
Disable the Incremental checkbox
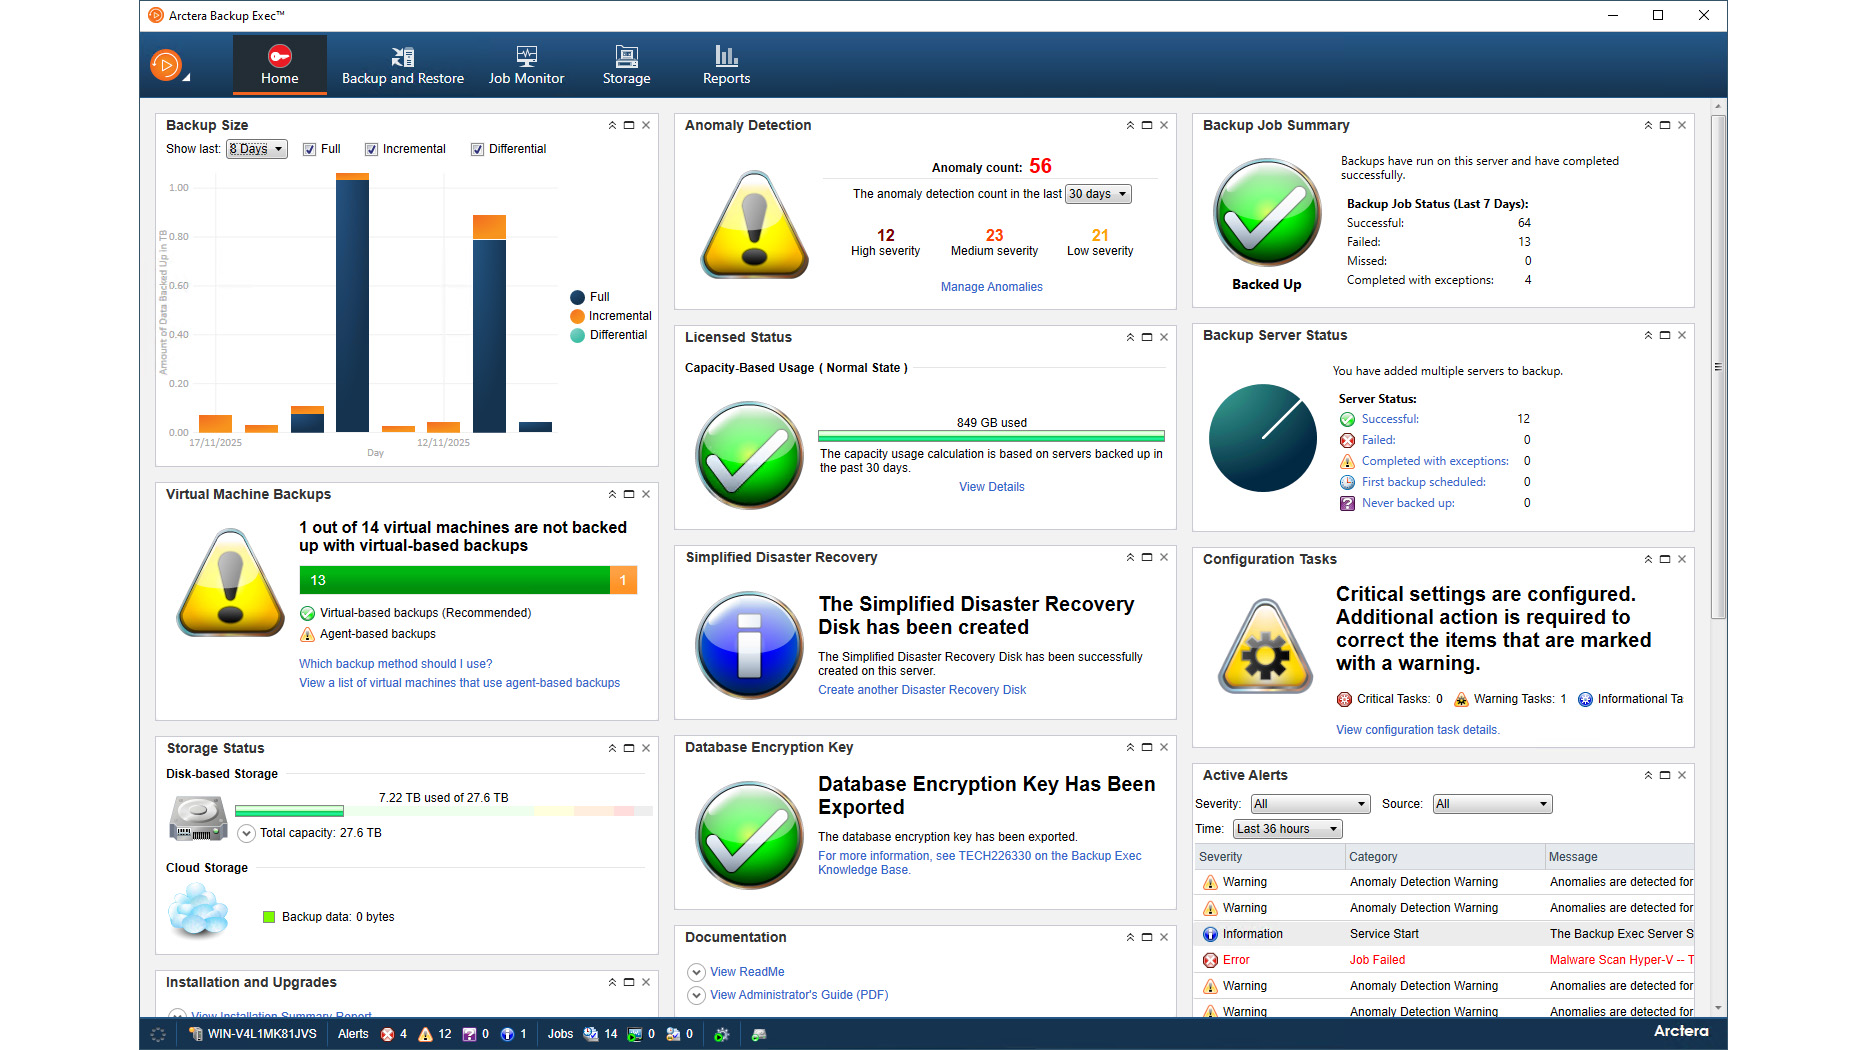pos(371,149)
